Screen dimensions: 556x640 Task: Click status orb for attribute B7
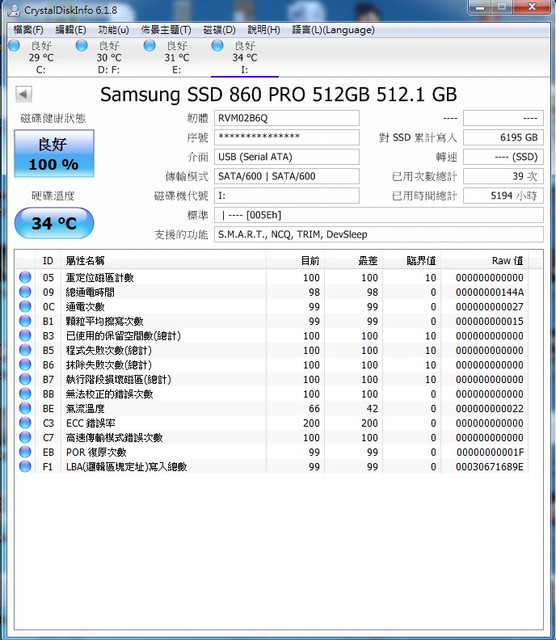25,379
